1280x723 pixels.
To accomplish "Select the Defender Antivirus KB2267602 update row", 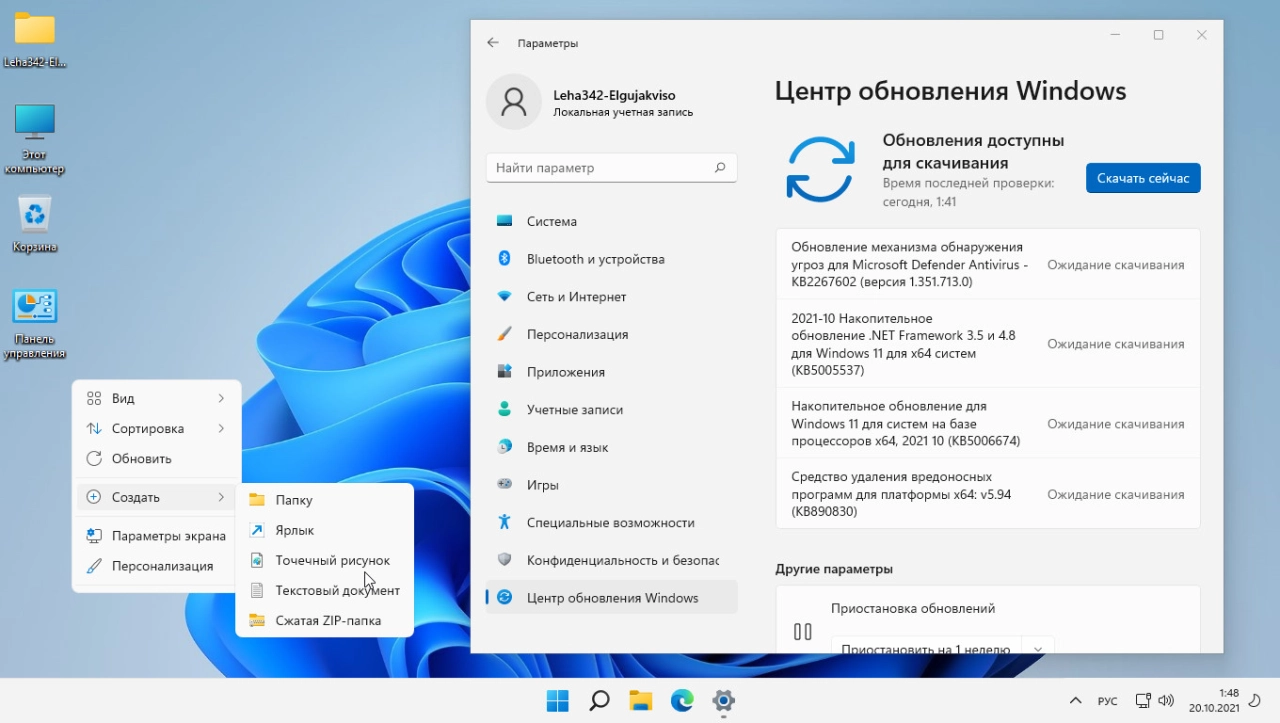I will click(988, 264).
